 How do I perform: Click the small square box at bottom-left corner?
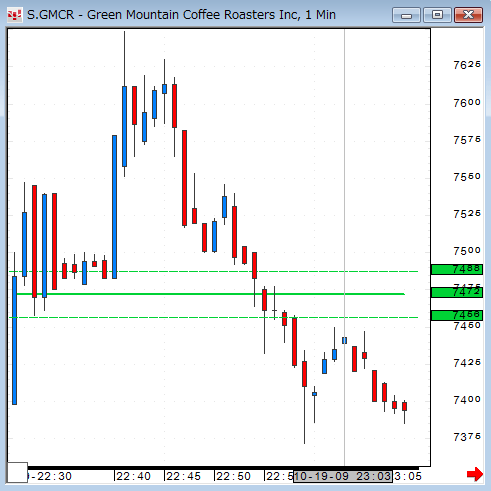[17, 472]
